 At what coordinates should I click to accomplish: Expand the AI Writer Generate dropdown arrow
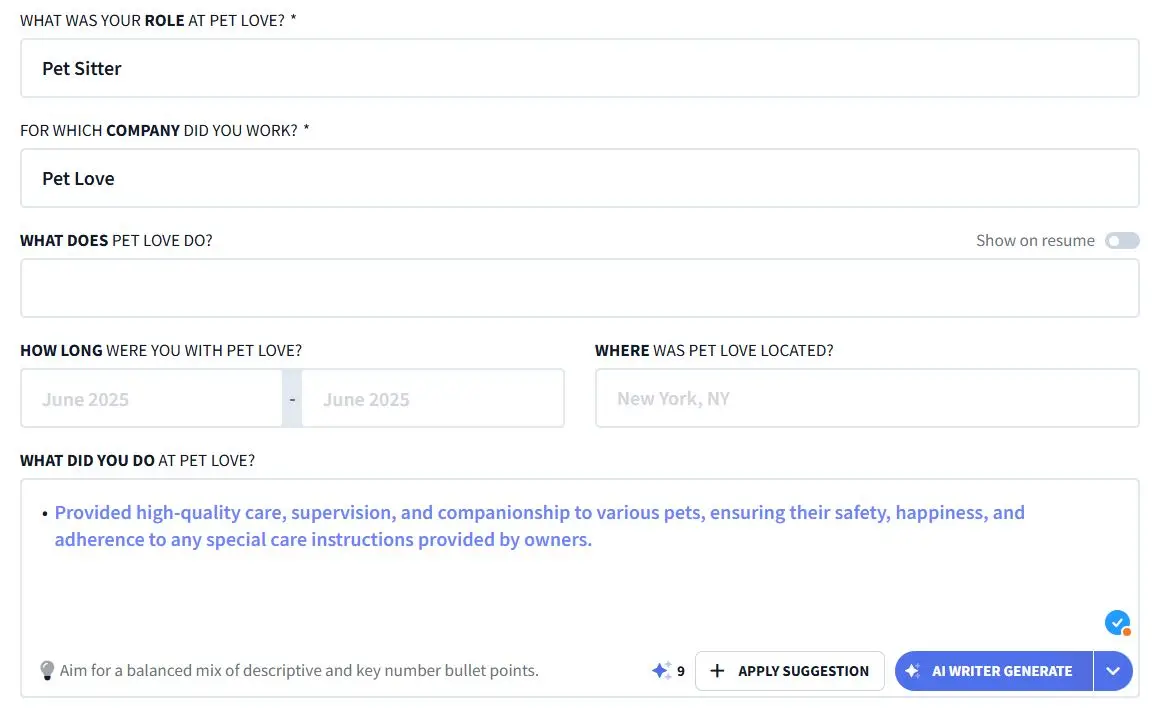[x=1113, y=671]
